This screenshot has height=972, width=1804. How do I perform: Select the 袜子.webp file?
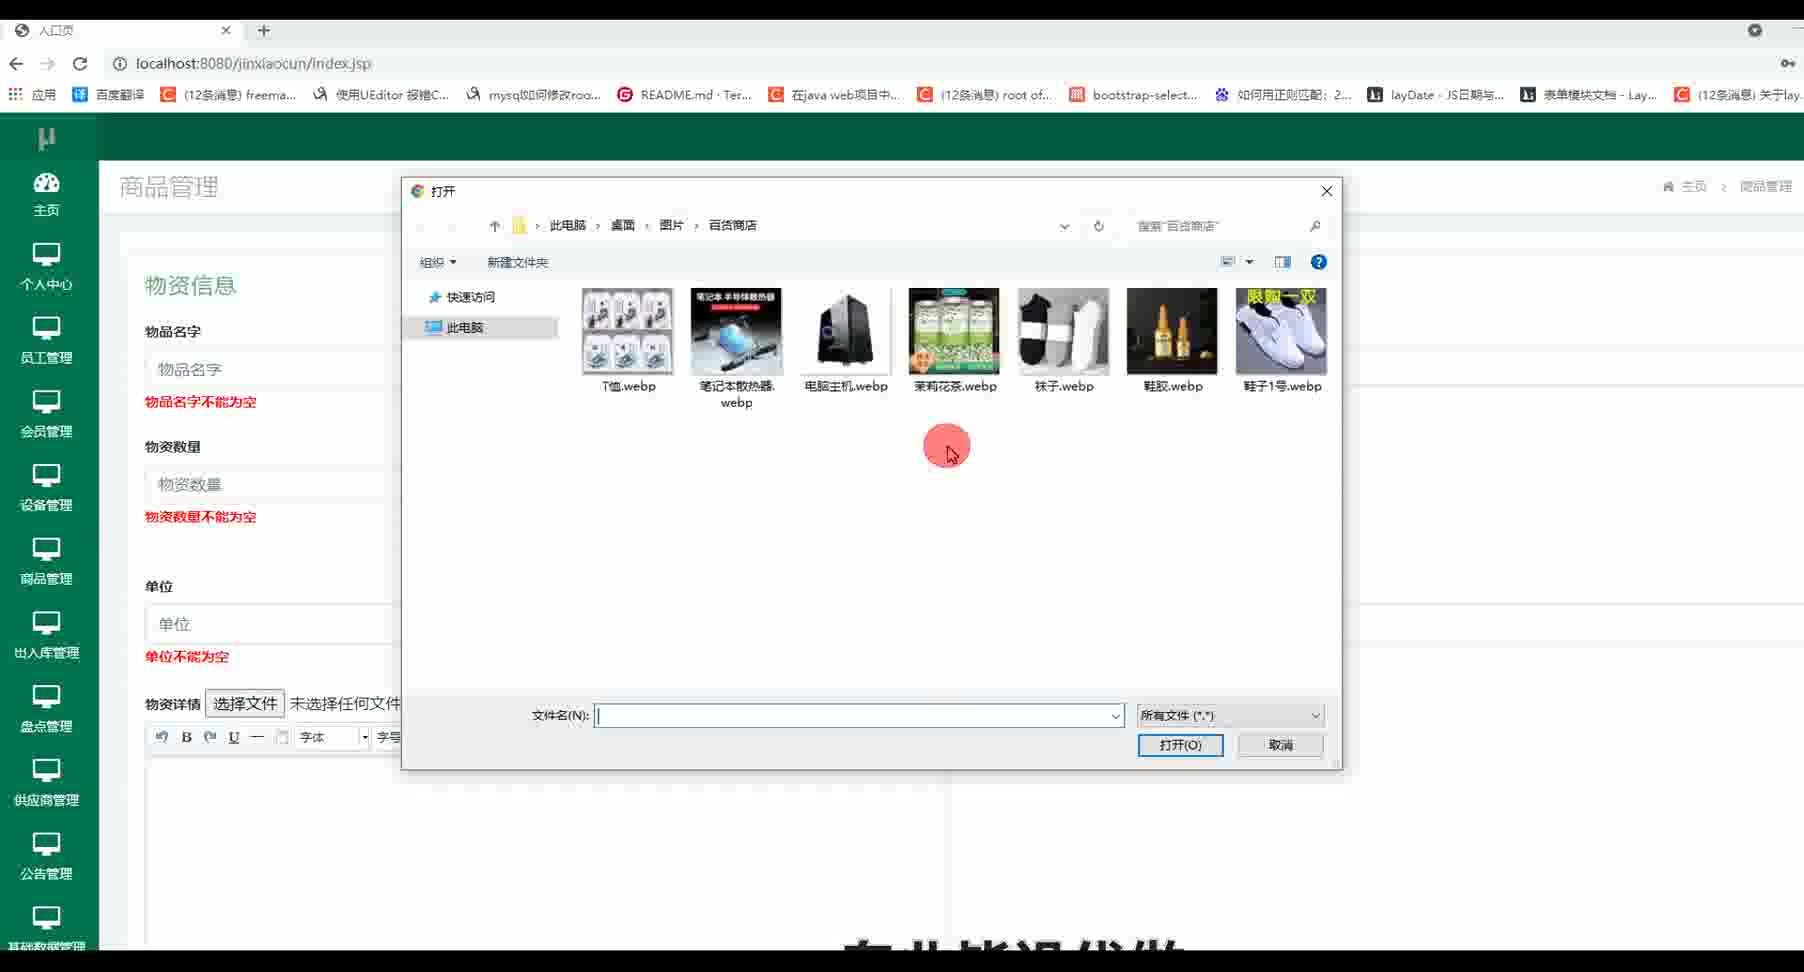1064,341
